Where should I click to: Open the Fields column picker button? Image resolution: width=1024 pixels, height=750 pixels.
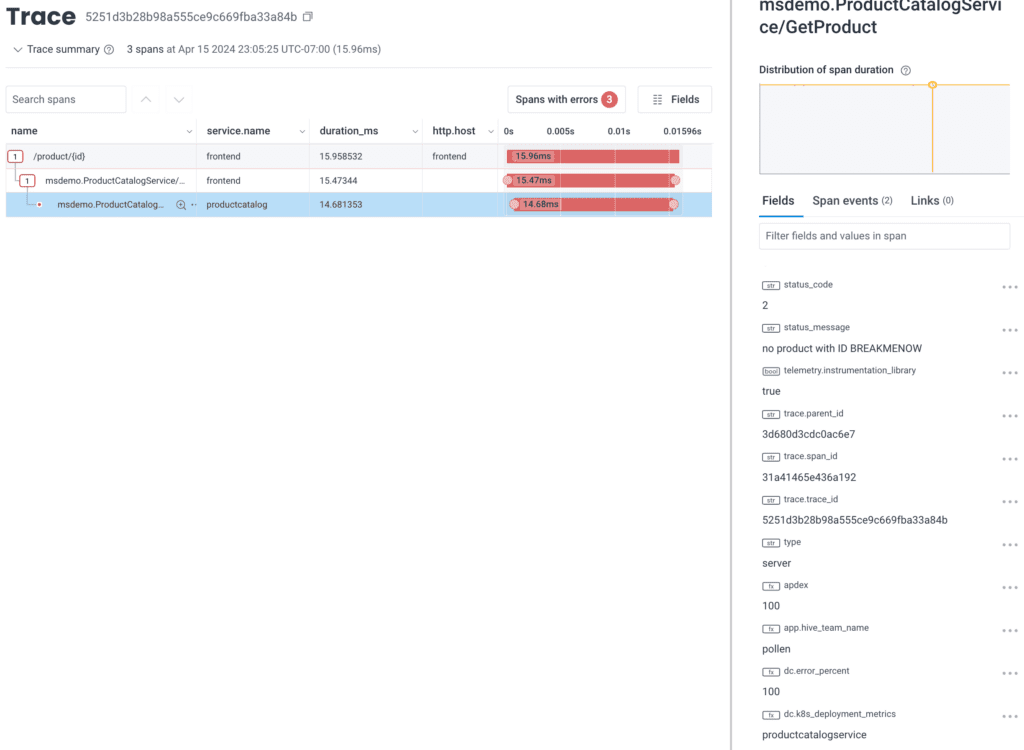675,100
